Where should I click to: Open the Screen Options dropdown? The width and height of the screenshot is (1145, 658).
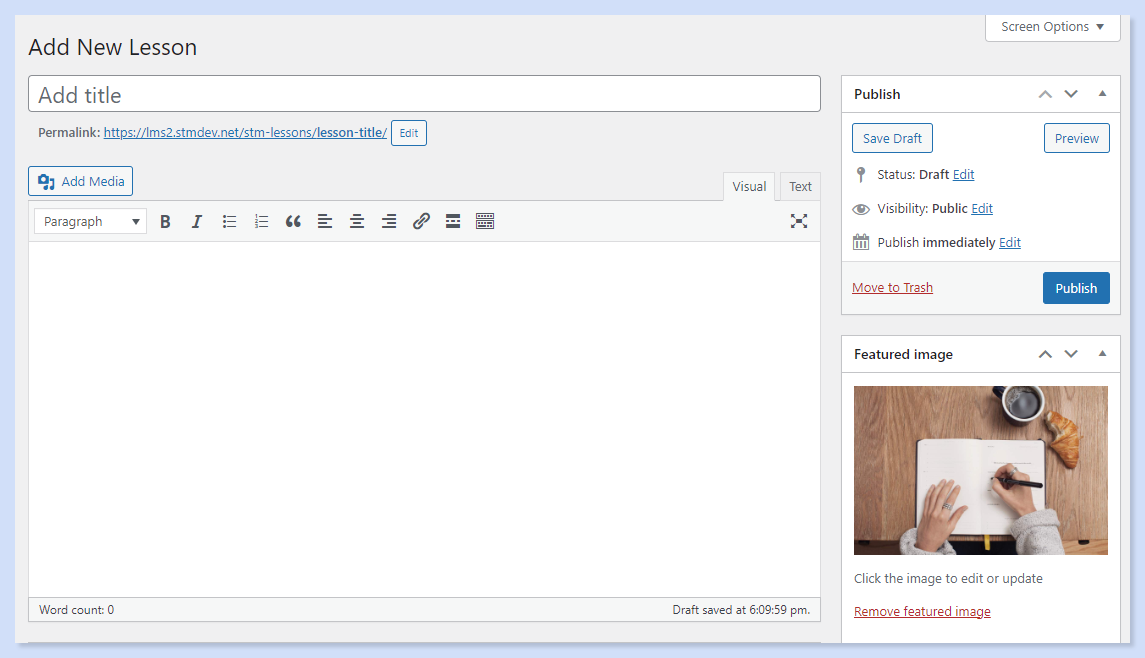1052,27
